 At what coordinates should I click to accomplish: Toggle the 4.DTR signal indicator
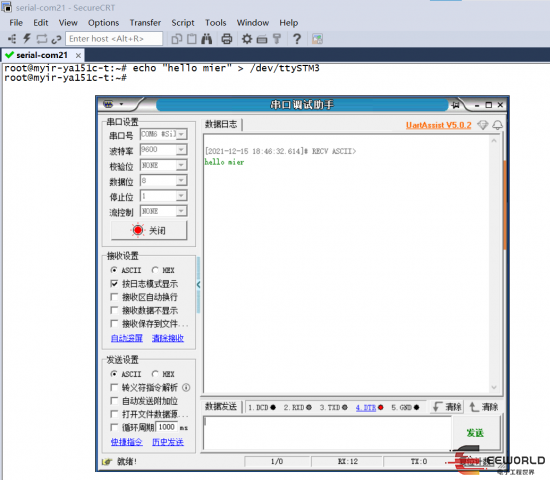coord(369,407)
